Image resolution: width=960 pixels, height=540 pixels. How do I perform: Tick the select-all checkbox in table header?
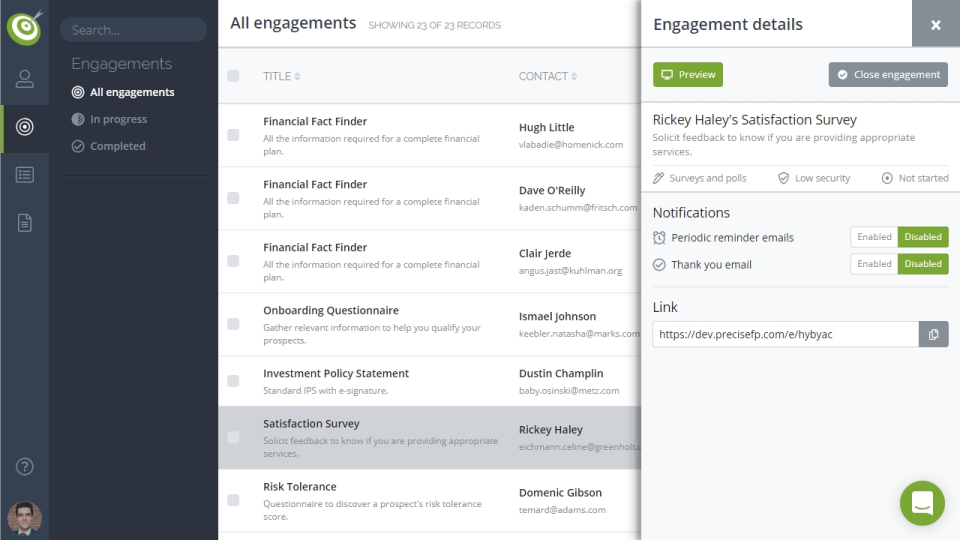coord(233,76)
